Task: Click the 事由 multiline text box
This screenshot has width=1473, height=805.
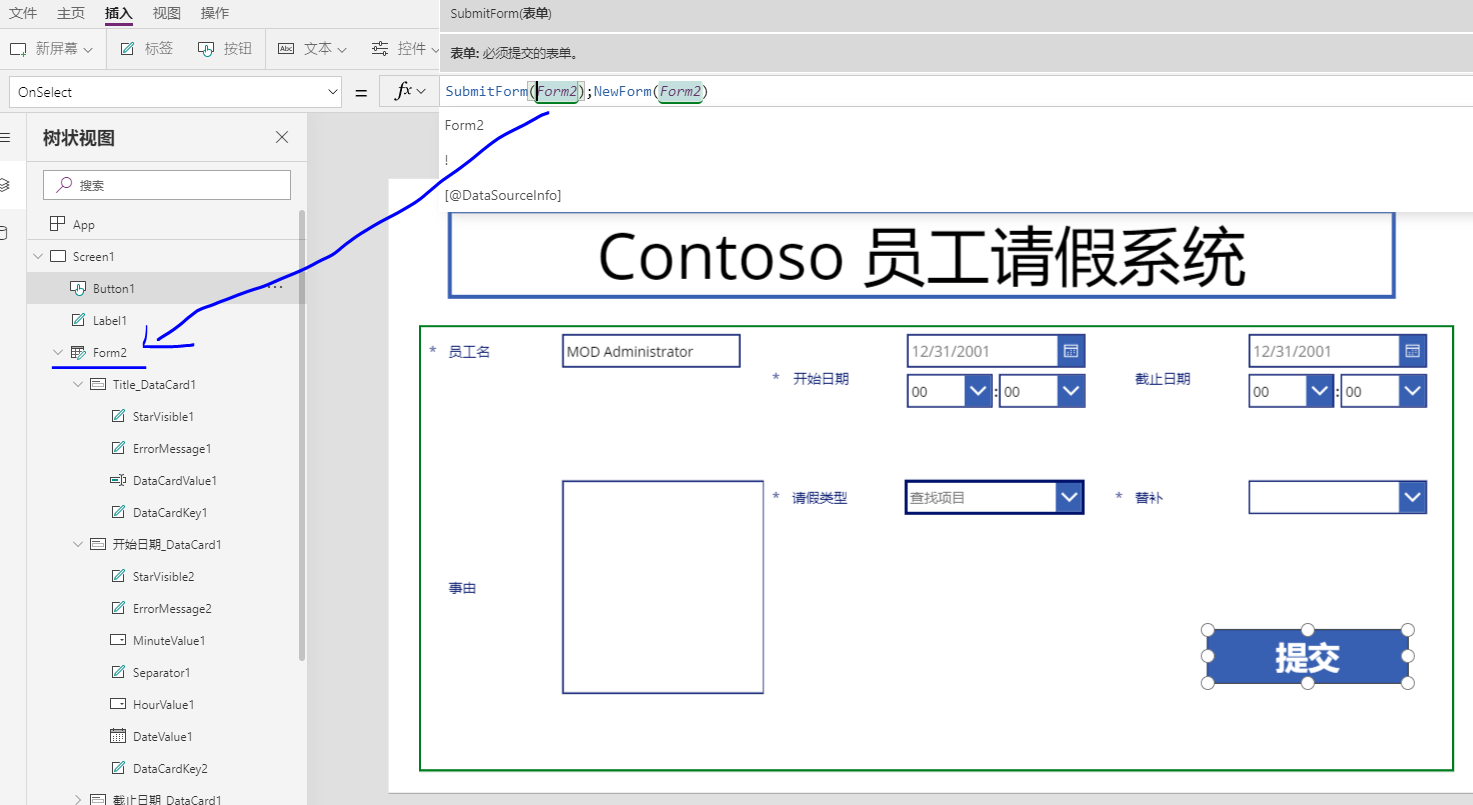Action: (x=663, y=587)
